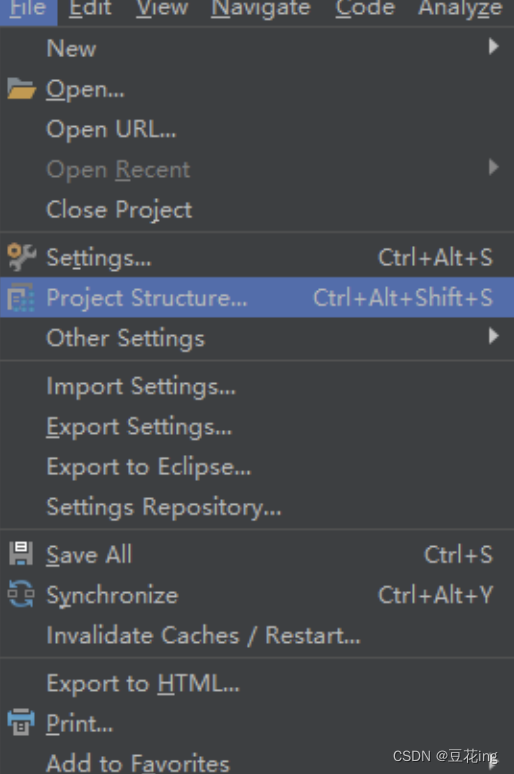This screenshot has height=774, width=514.
Task: Open the Navigate menu
Action: pos(261,8)
